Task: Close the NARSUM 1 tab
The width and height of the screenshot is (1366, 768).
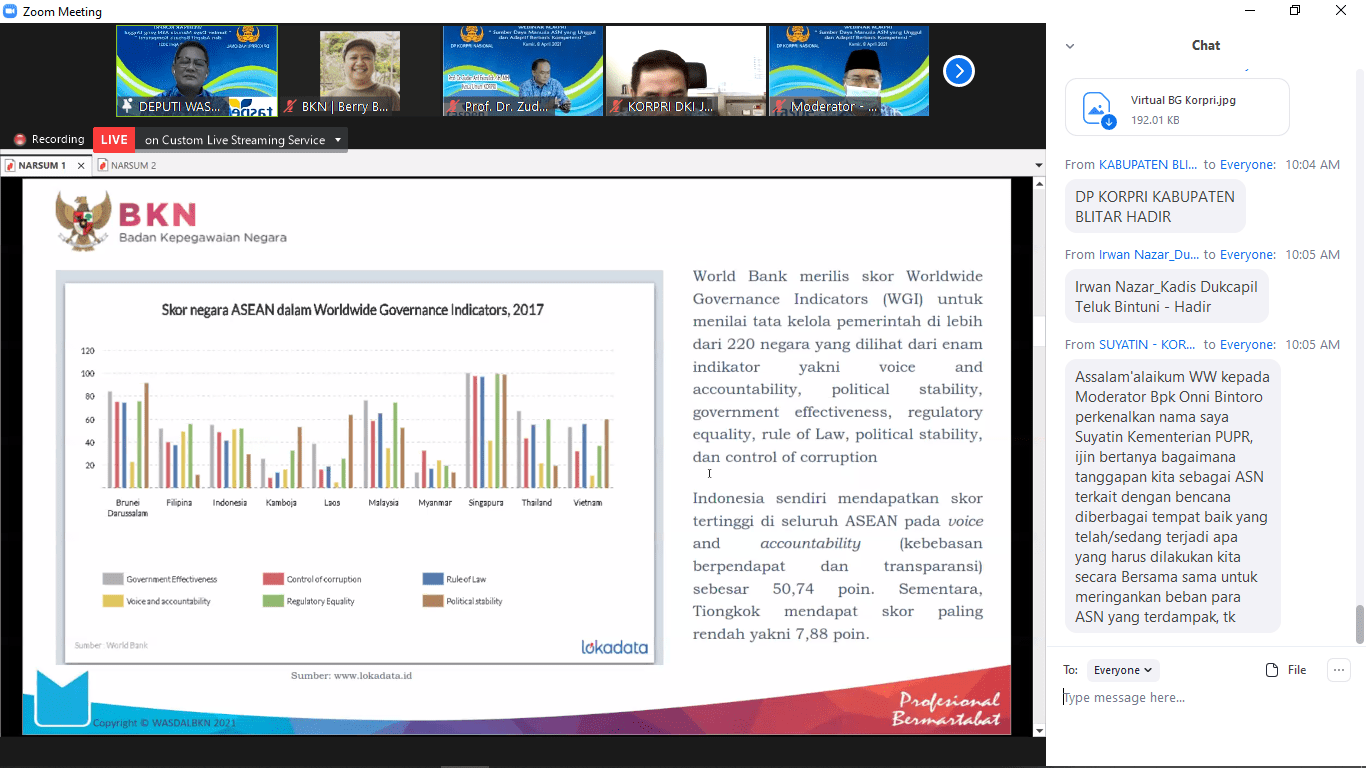Action: [x=82, y=166]
